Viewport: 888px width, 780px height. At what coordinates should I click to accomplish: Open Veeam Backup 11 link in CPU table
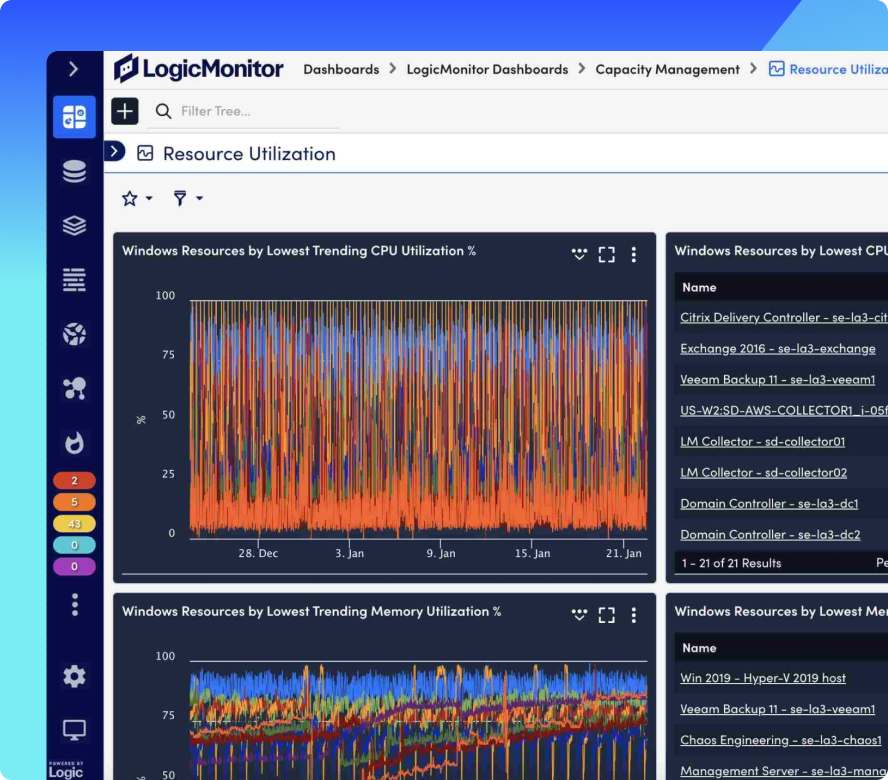[x=778, y=380]
